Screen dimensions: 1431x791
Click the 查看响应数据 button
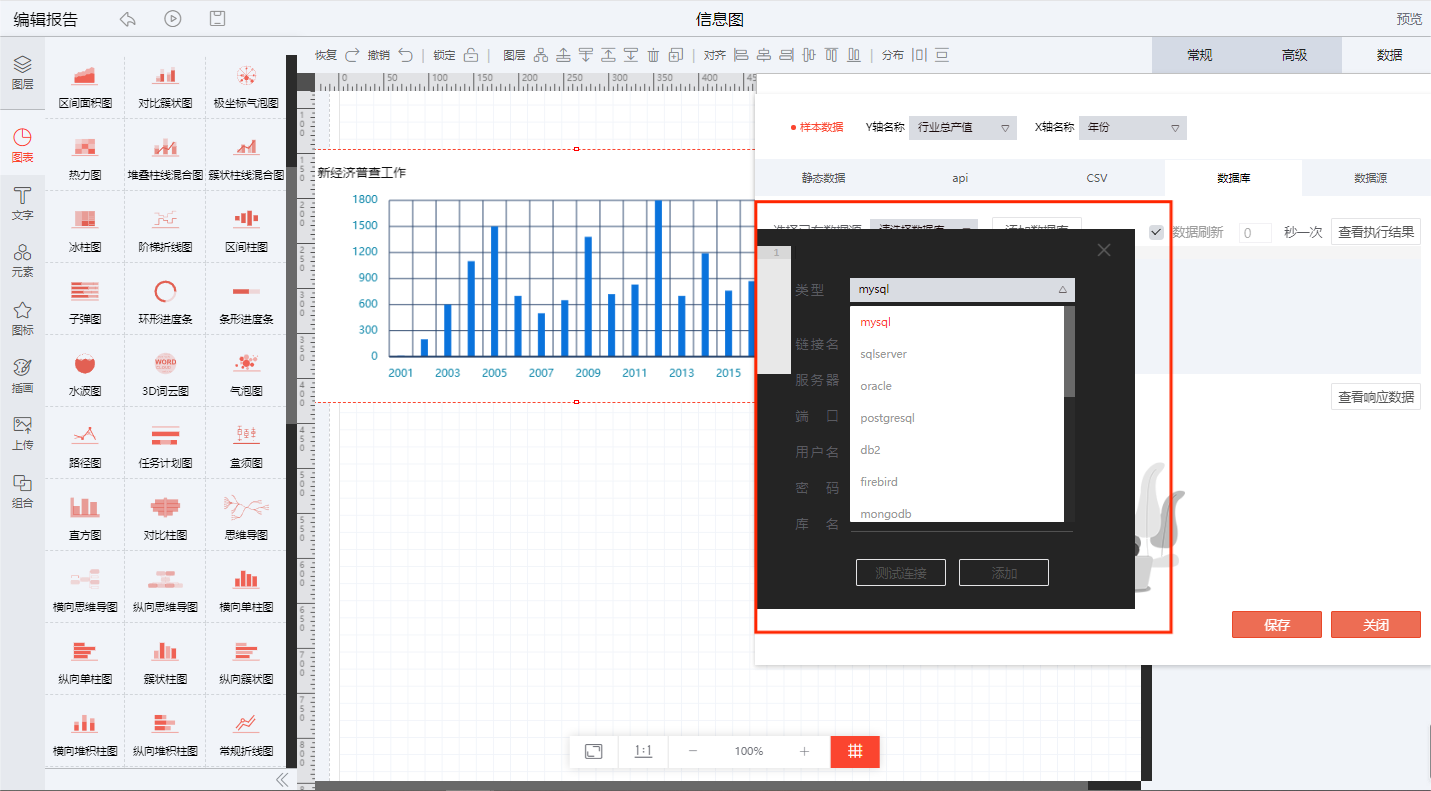(x=1376, y=397)
